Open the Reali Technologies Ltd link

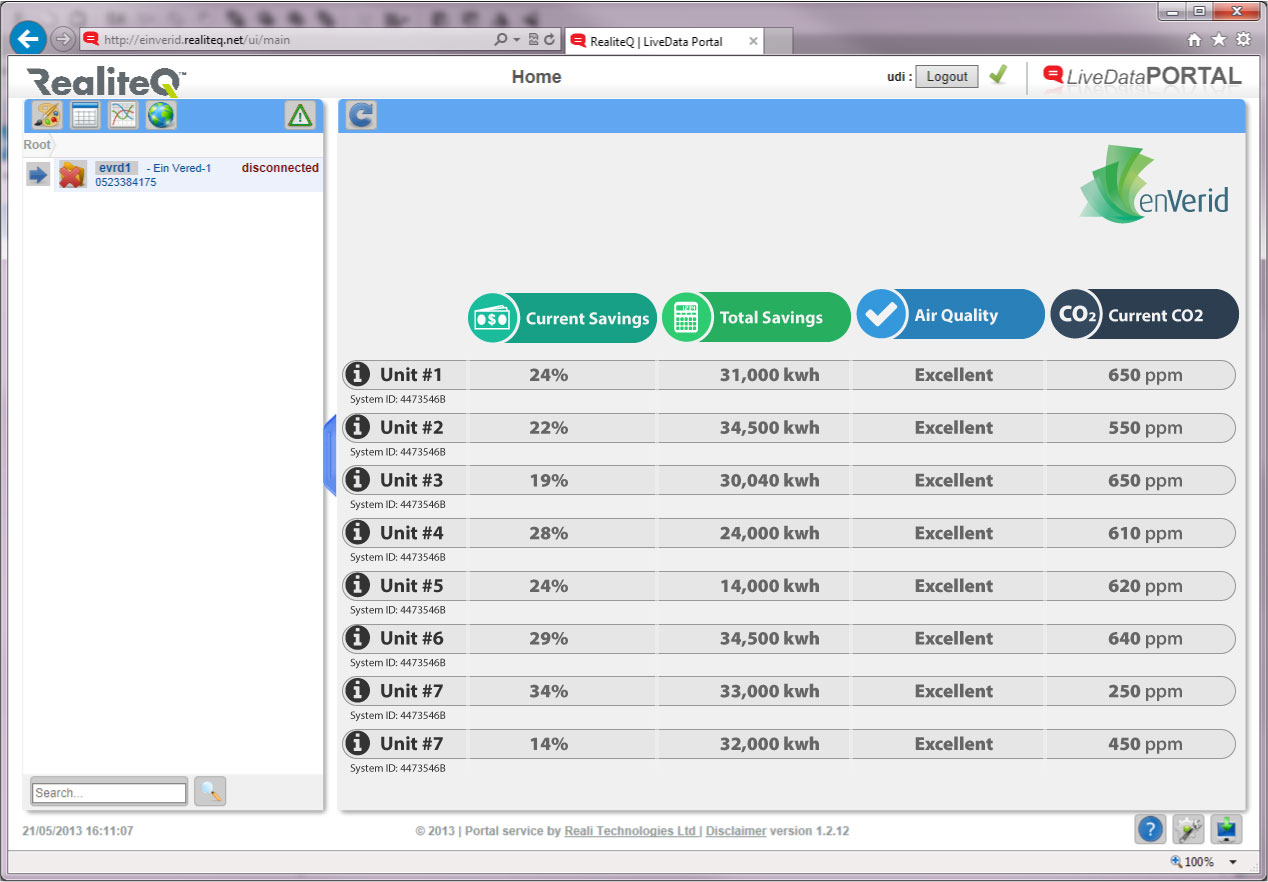(631, 831)
